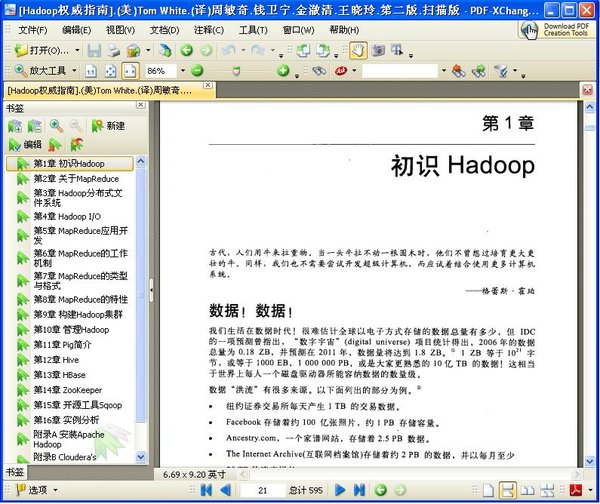This screenshot has height=504, width=600.
Task: Click the green zoom-in plus button
Action: click(283, 72)
